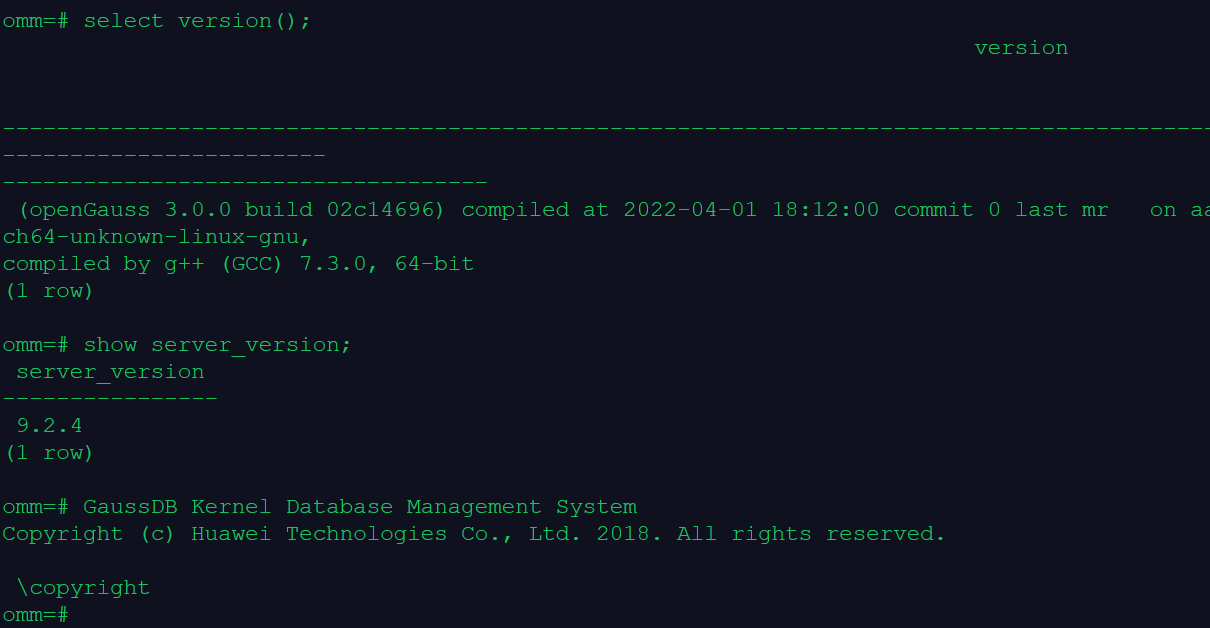This screenshot has height=628, width=1210.
Task: Click the 'openGauss 3.0.0' version text
Action: point(130,210)
